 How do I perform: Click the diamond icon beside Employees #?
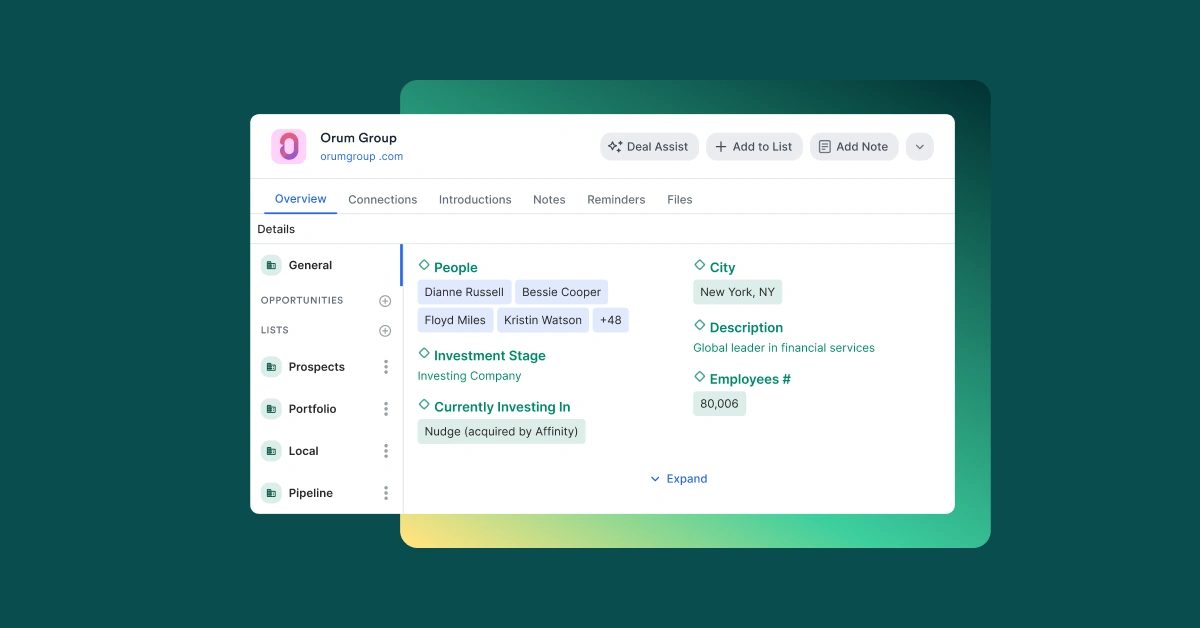700,377
